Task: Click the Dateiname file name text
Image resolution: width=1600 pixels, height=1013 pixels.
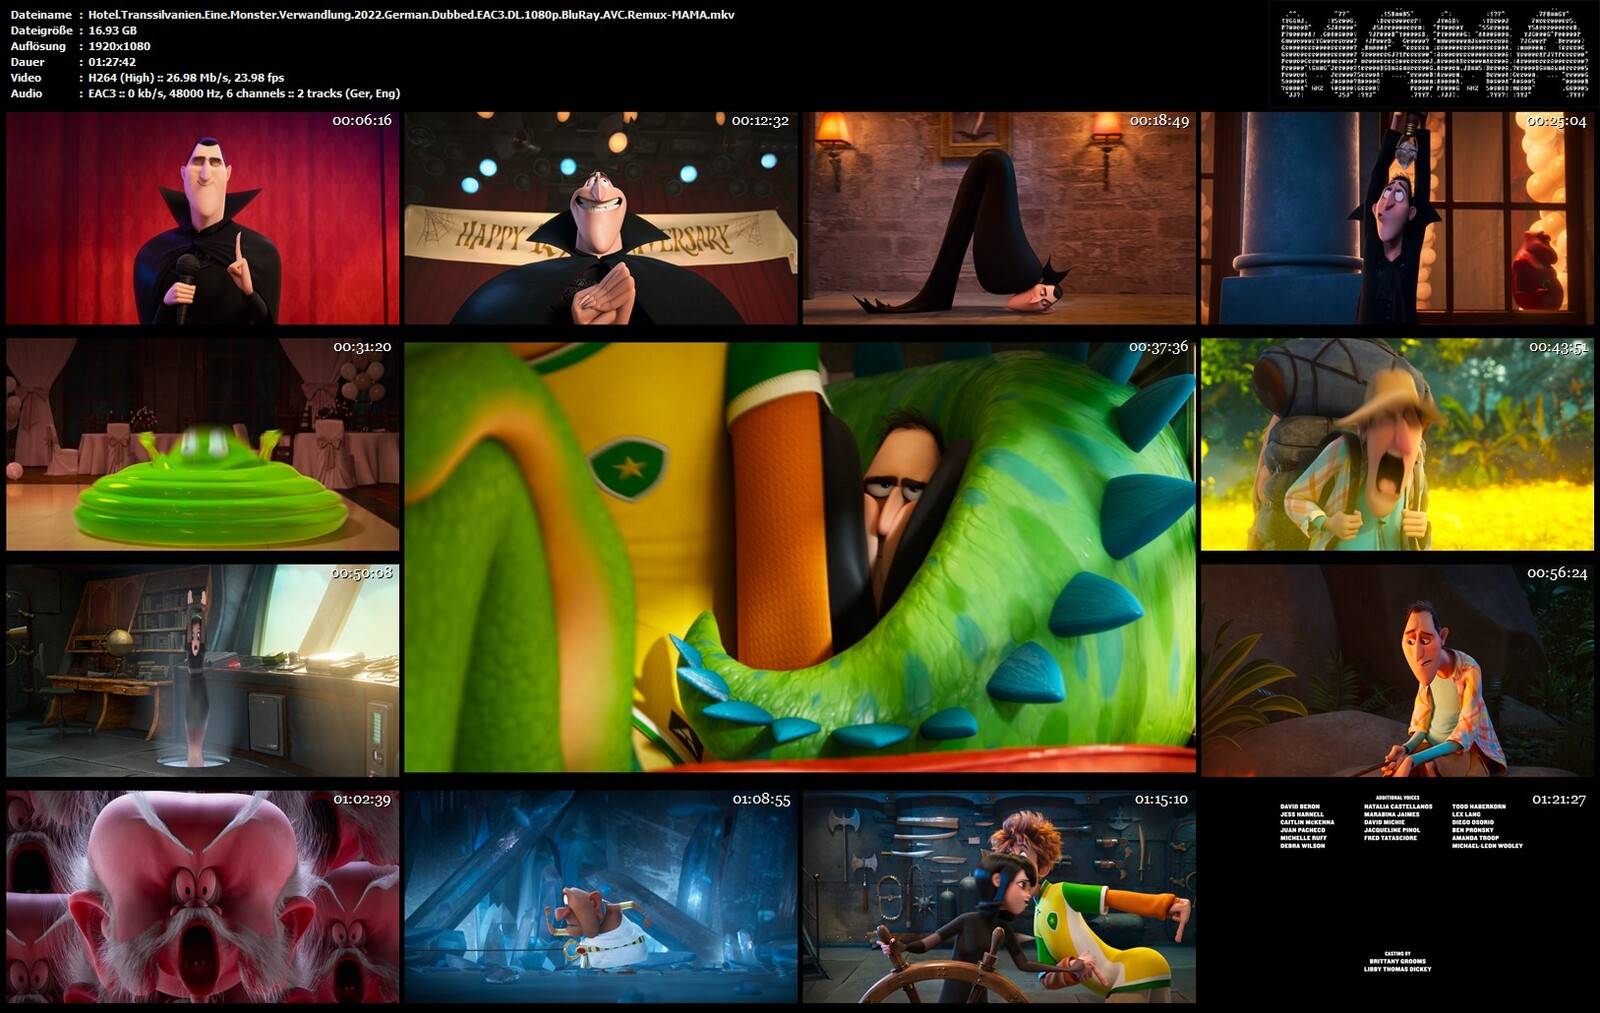Action: [411, 15]
